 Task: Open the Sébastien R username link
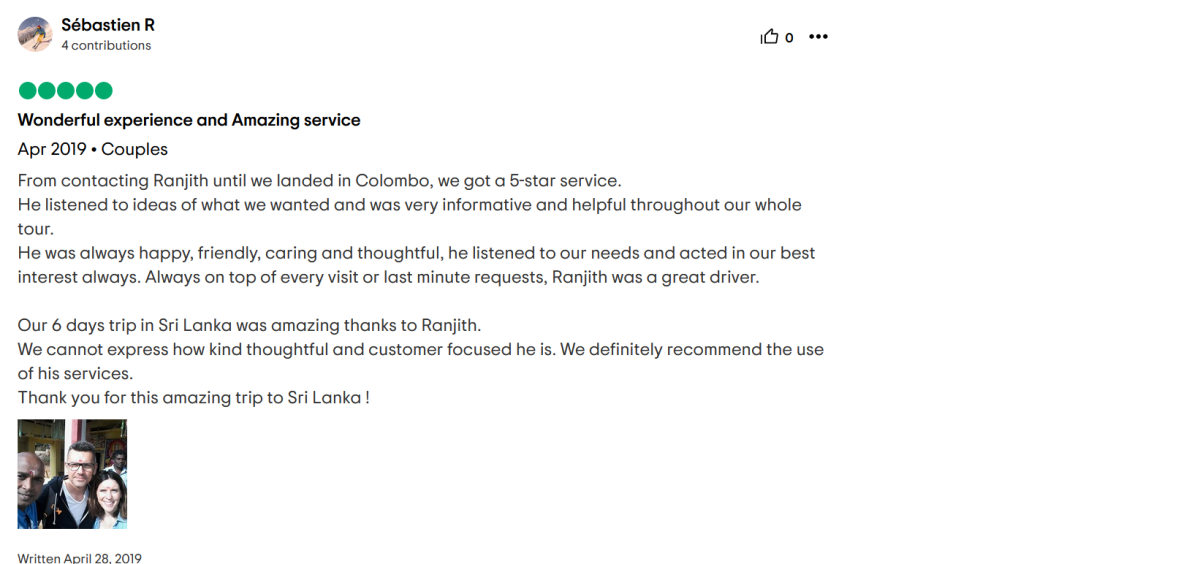pos(108,25)
